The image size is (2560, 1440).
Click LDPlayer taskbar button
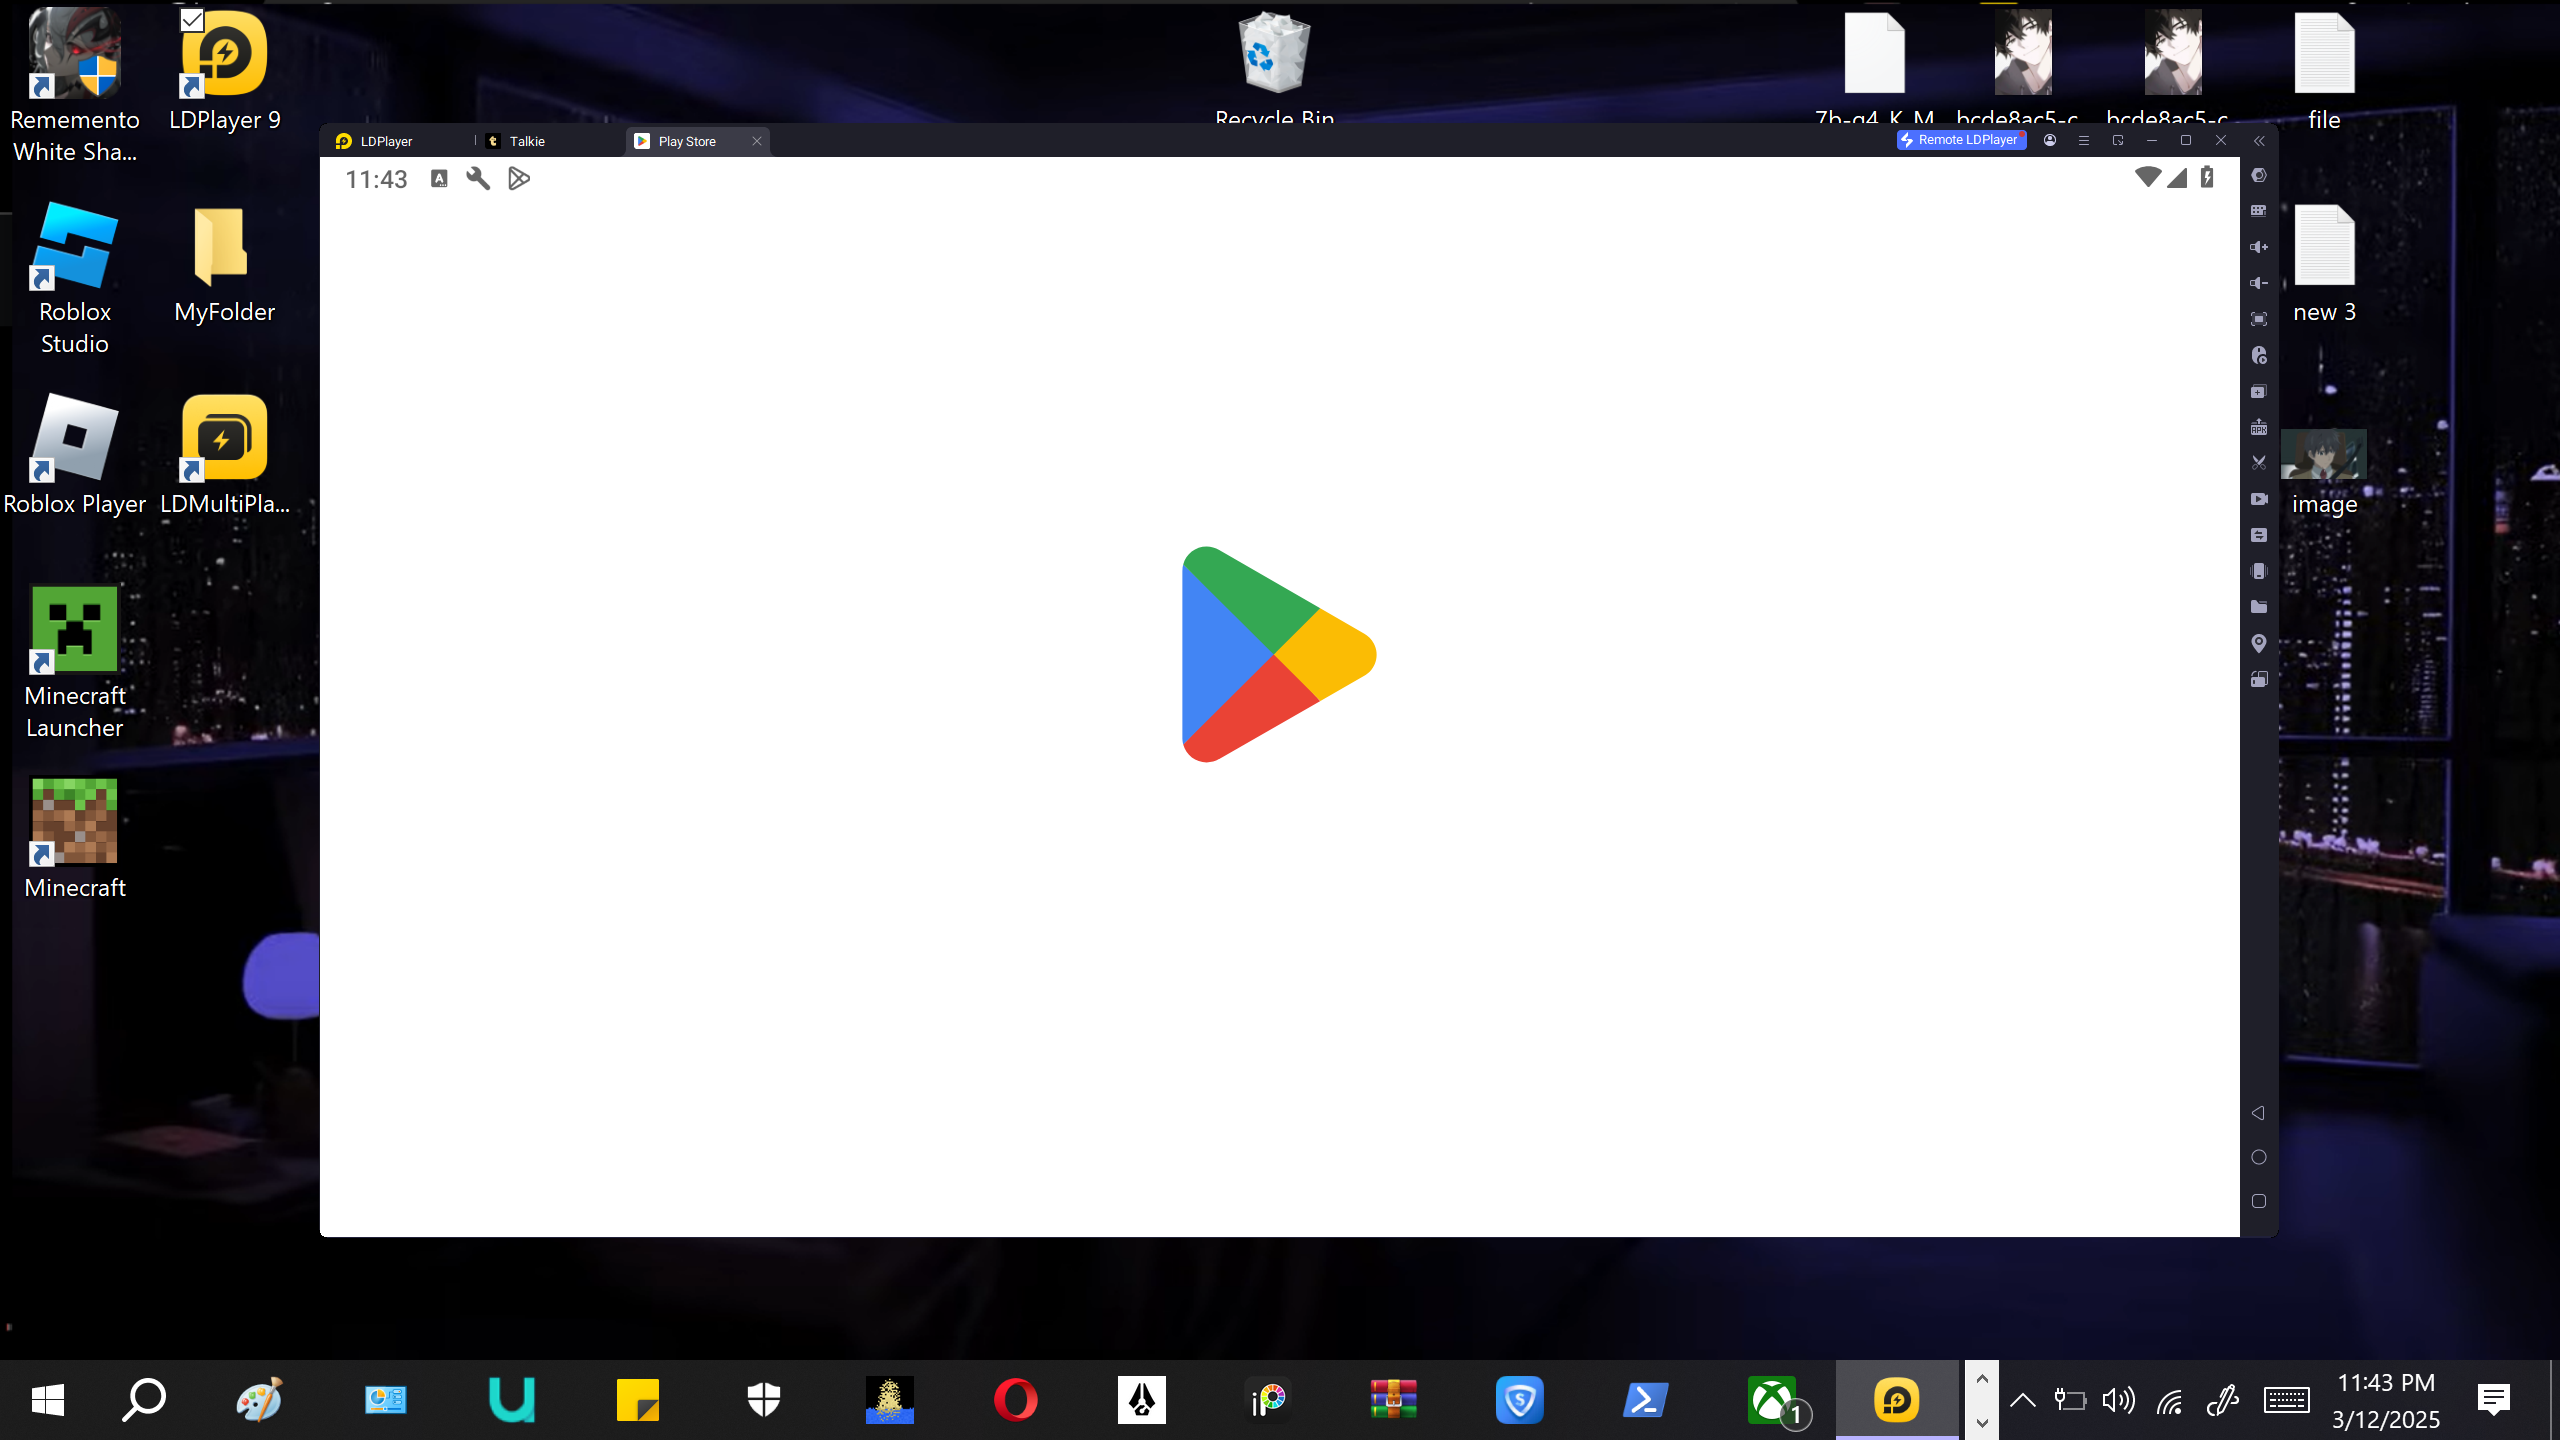tap(1897, 1400)
